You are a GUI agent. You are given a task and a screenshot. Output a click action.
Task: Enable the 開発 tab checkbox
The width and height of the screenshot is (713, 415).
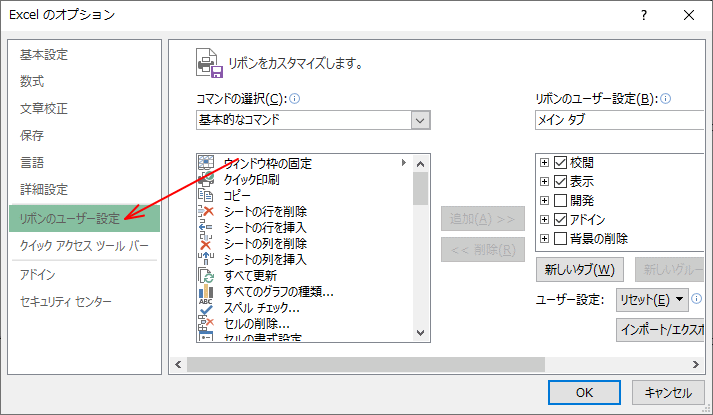coord(560,200)
